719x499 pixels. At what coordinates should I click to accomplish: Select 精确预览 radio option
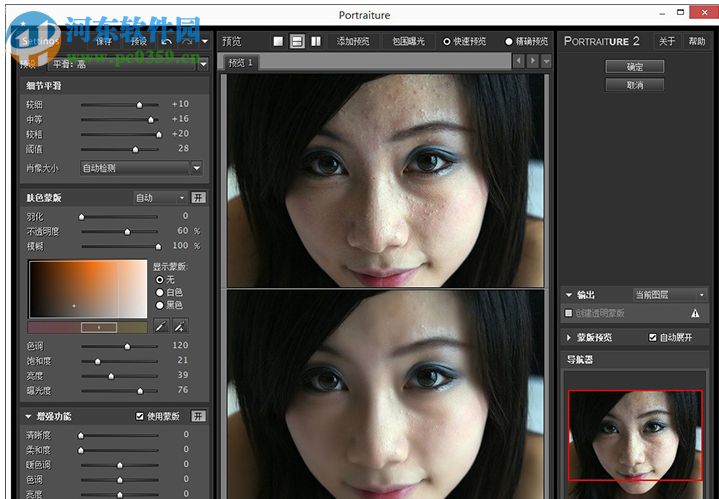509,42
